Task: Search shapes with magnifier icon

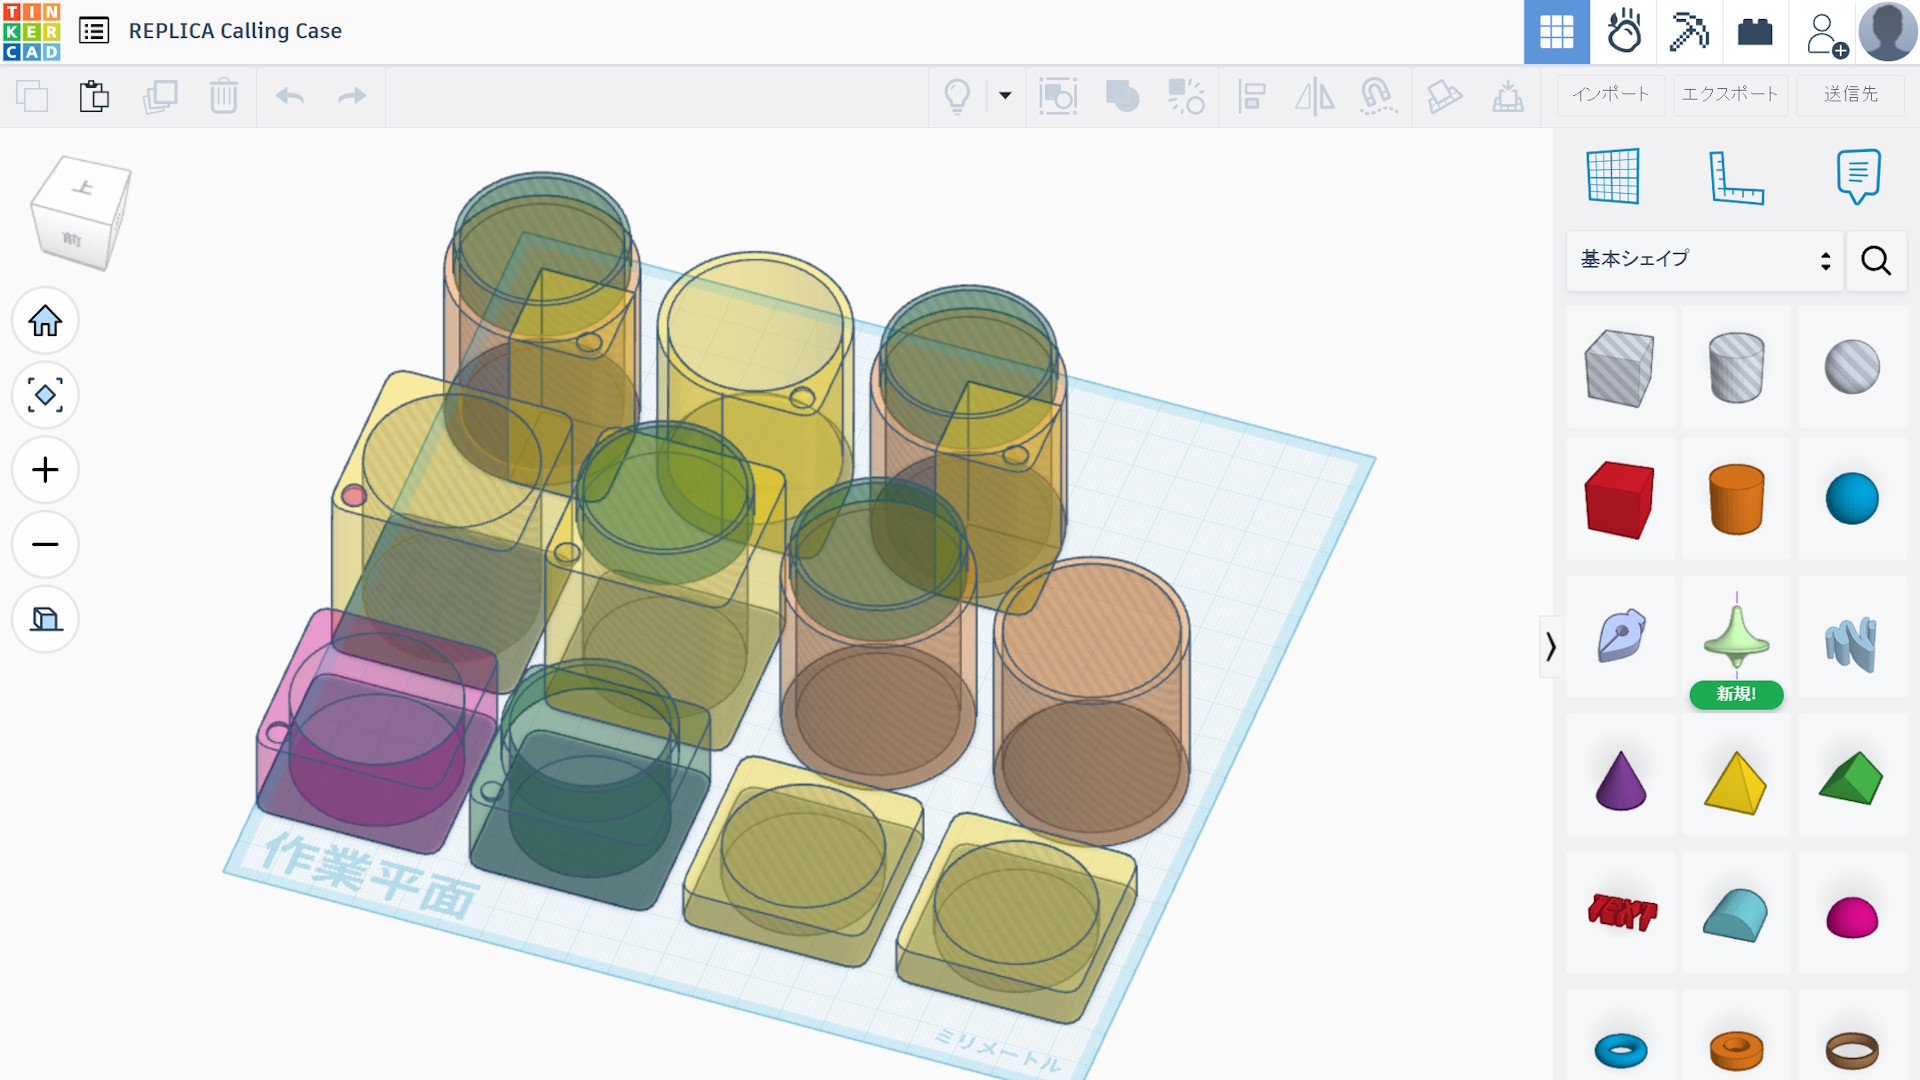Action: [1875, 260]
